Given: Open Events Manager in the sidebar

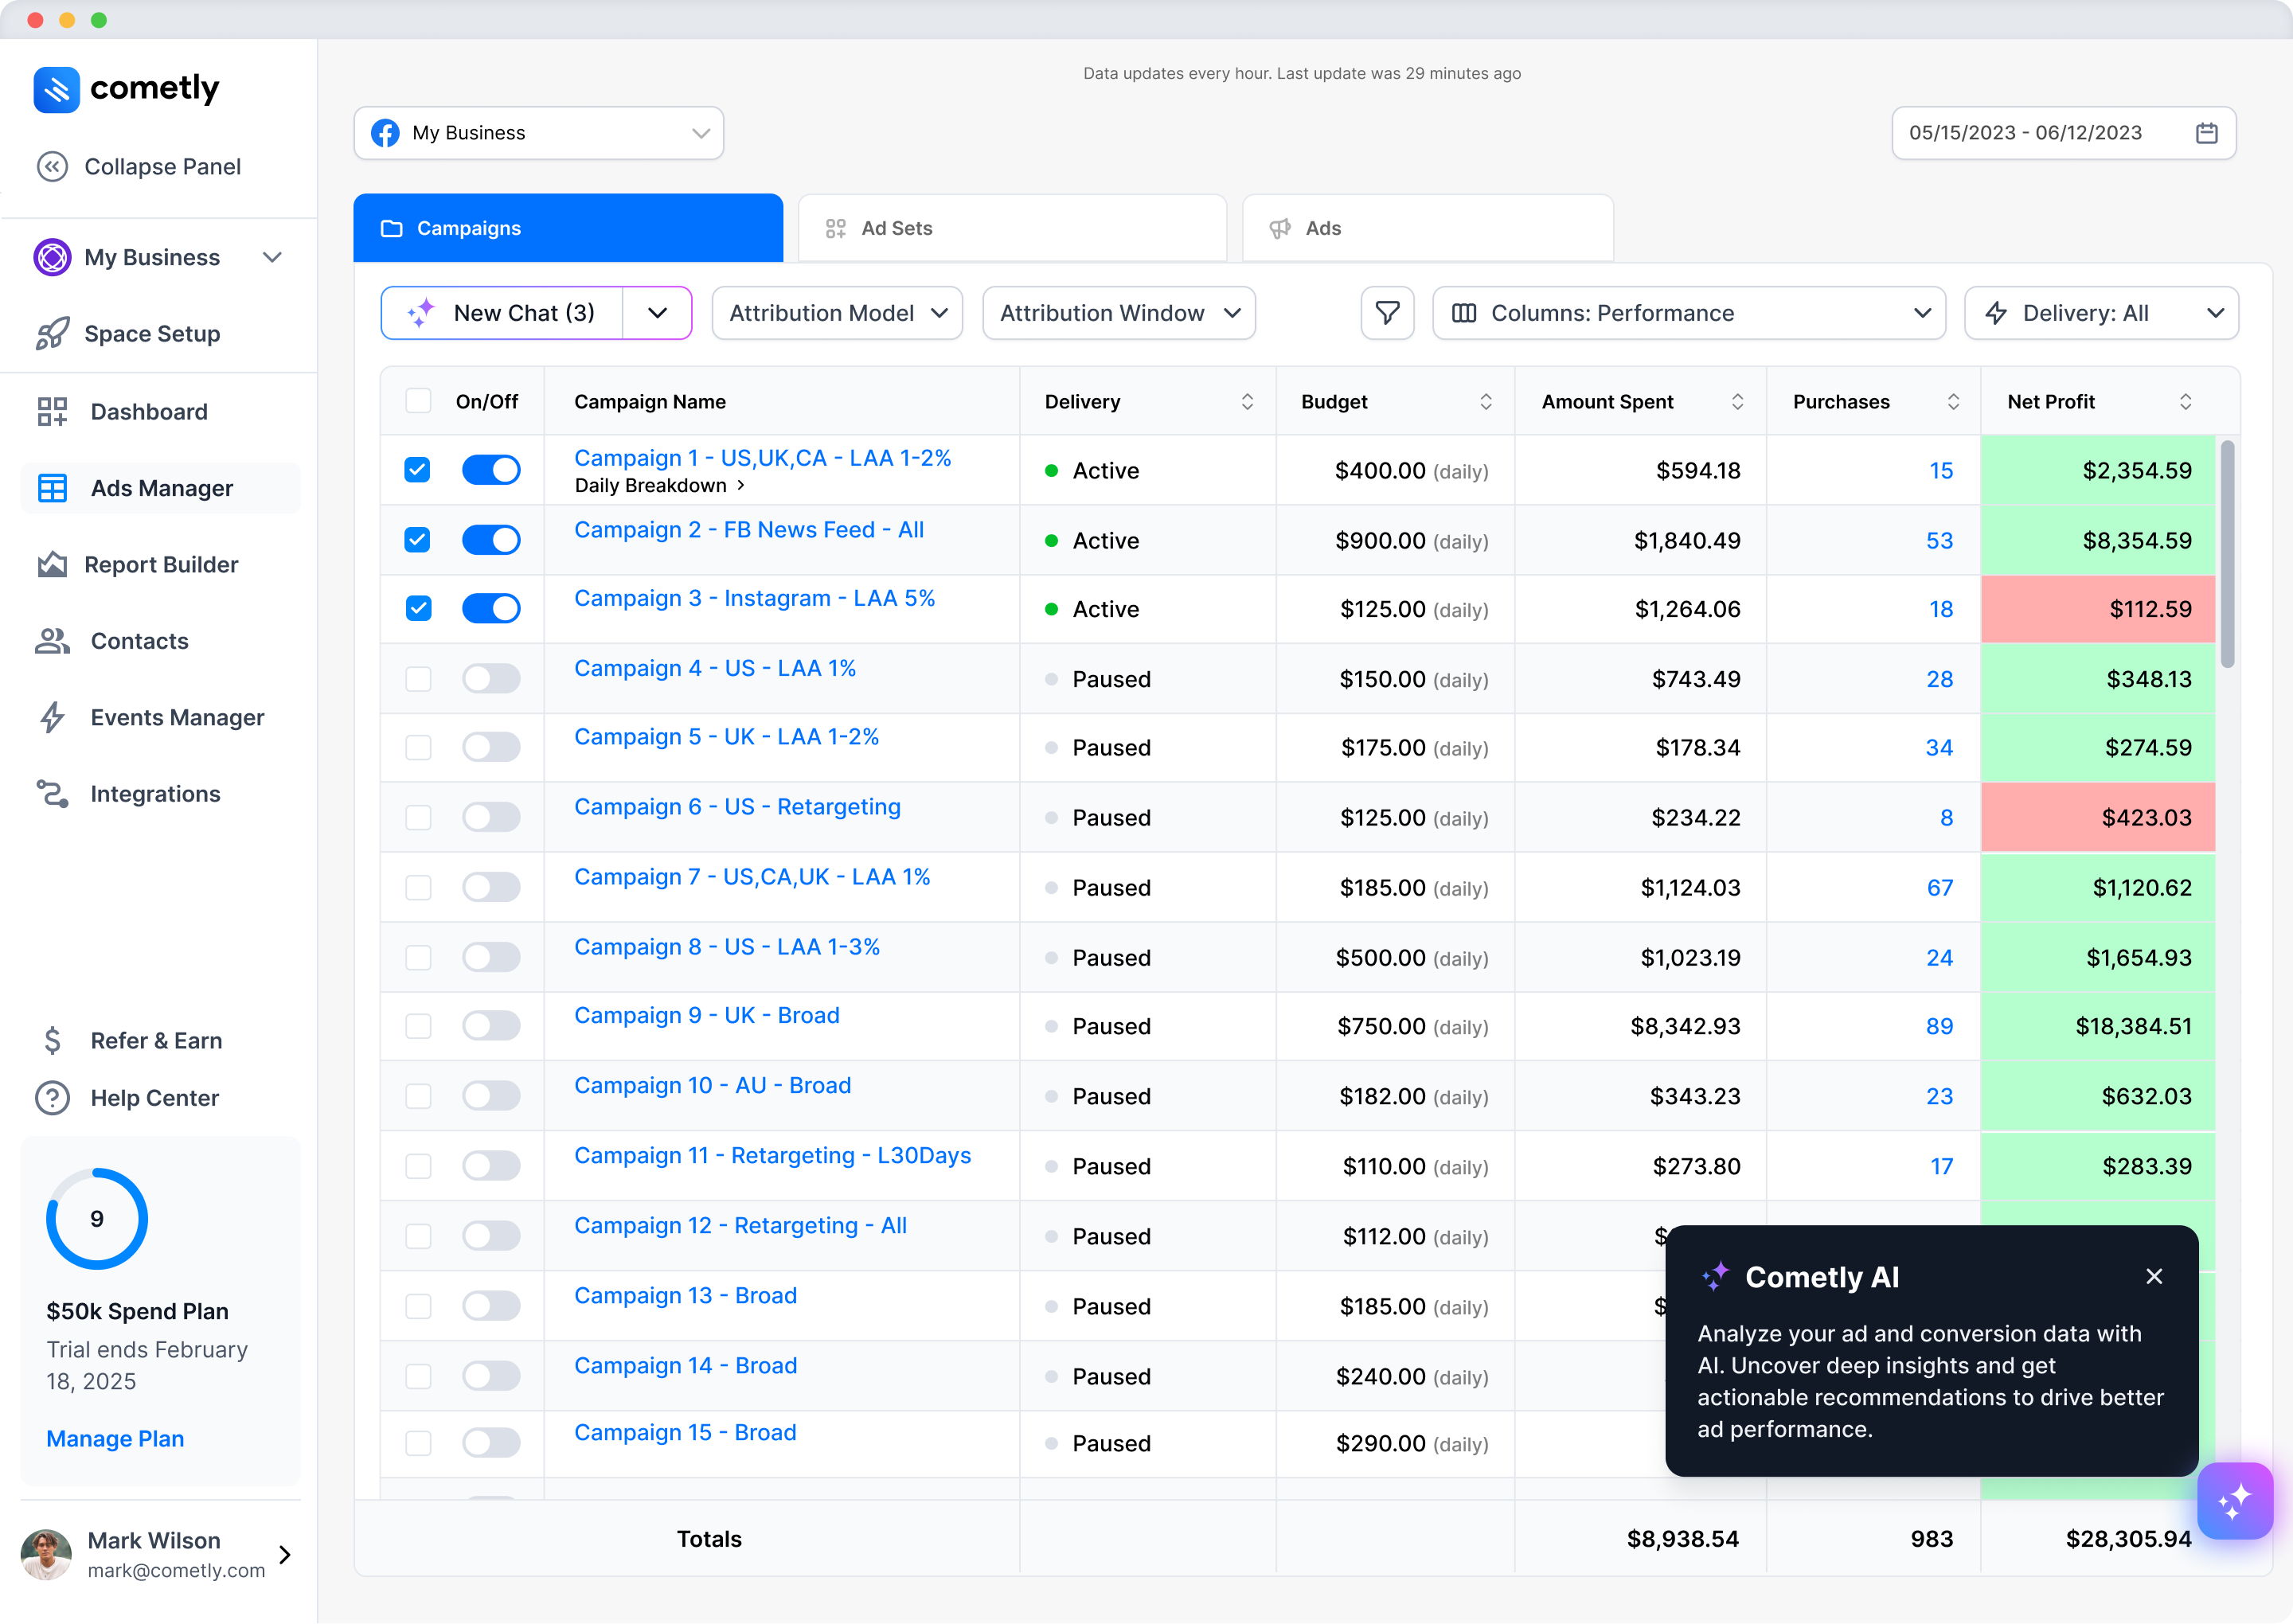Looking at the screenshot, I should point(52,717).
